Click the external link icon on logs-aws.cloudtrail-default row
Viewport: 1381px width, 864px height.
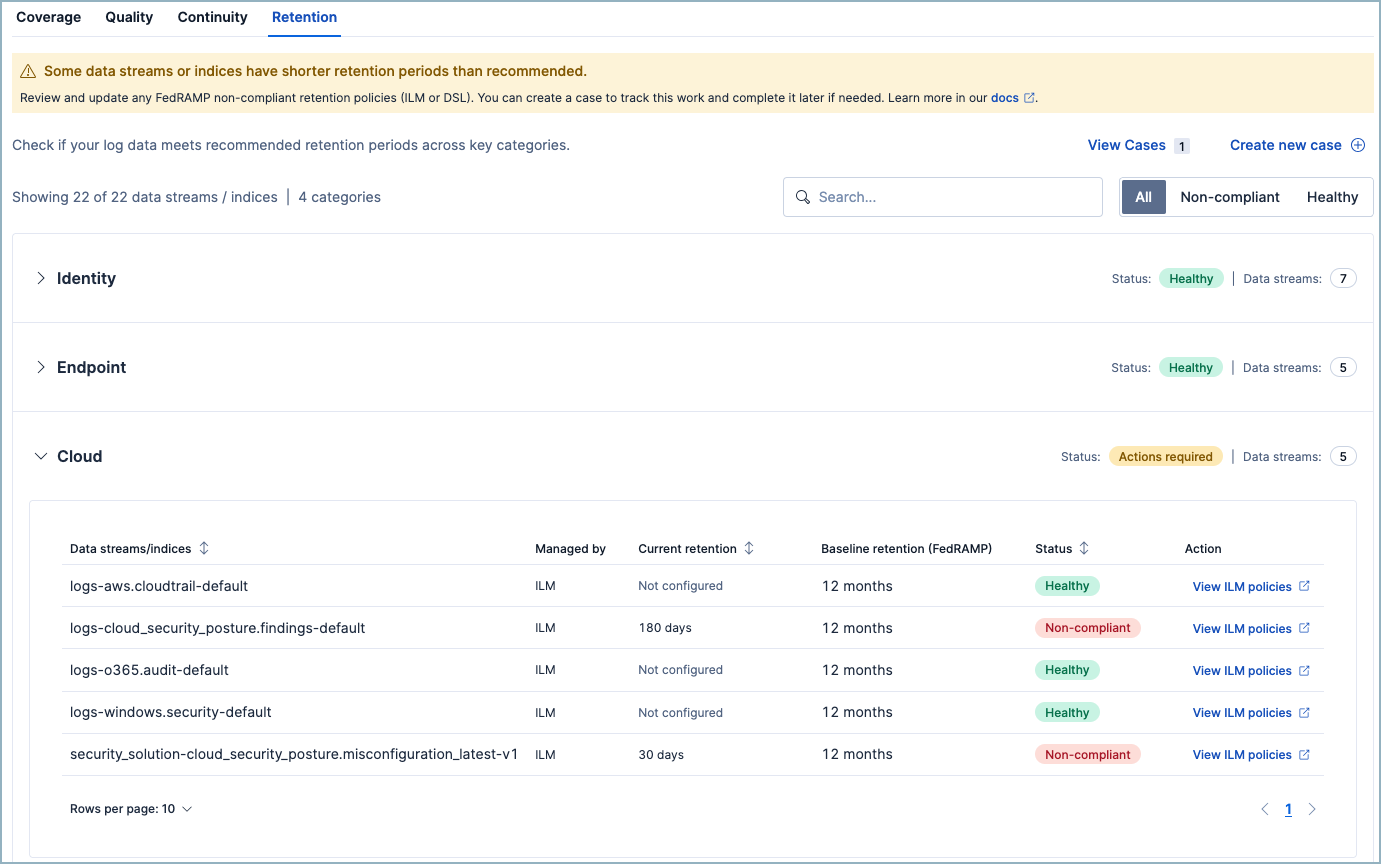tap(1303, 586)
